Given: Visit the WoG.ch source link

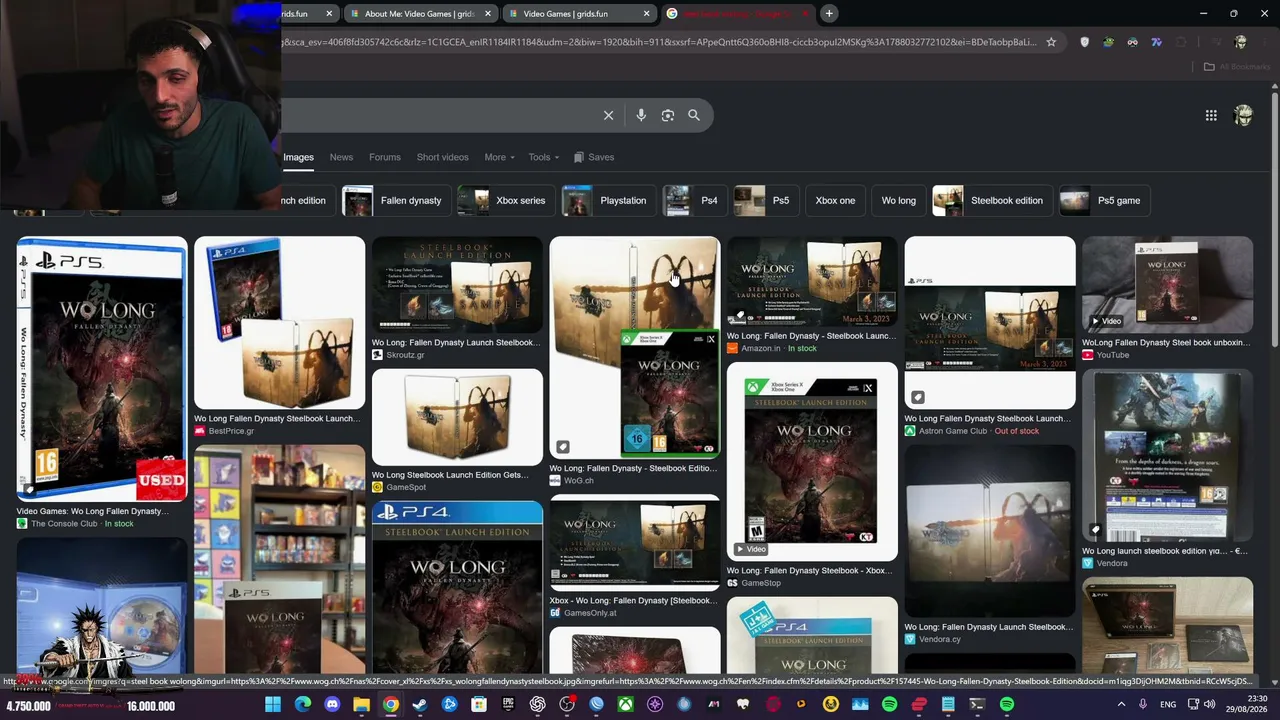Looking at the screenshot, I should [x=571, y=481].
